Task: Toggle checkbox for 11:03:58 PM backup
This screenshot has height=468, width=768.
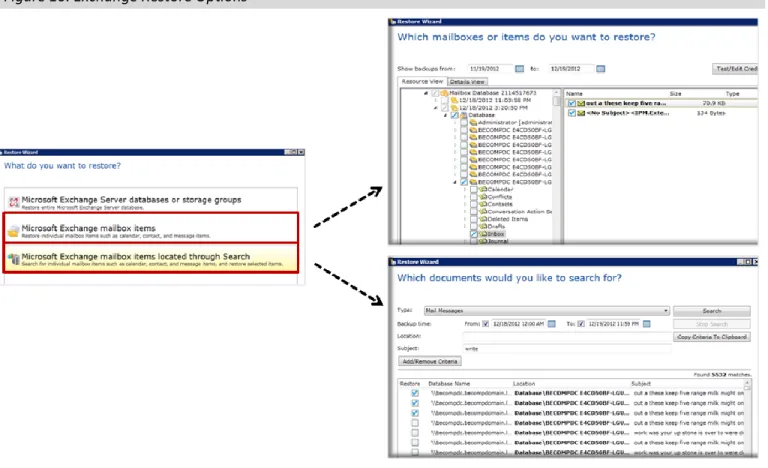Action: [x=444, y=100]
